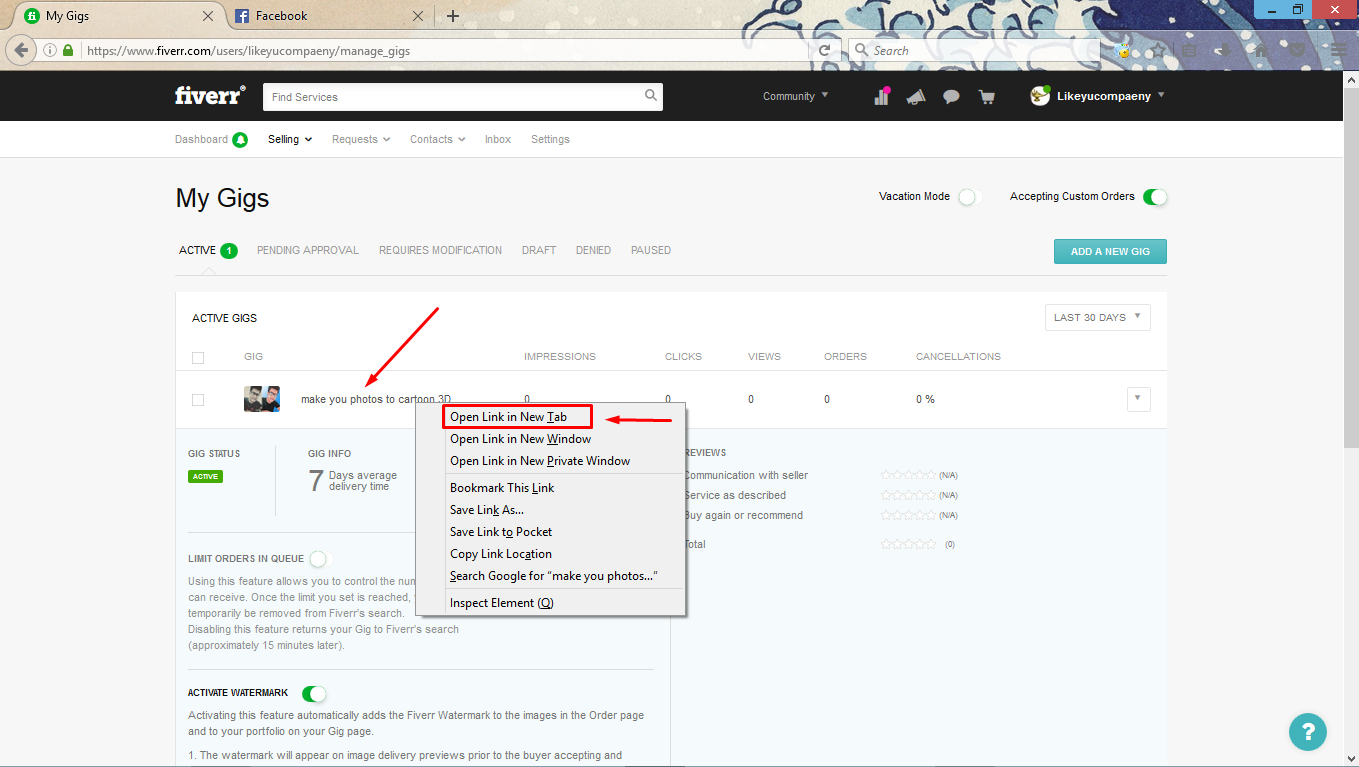Open the gig row actions dropdown arrow
Screen dimensions: 1359x767
point(1138,399)
